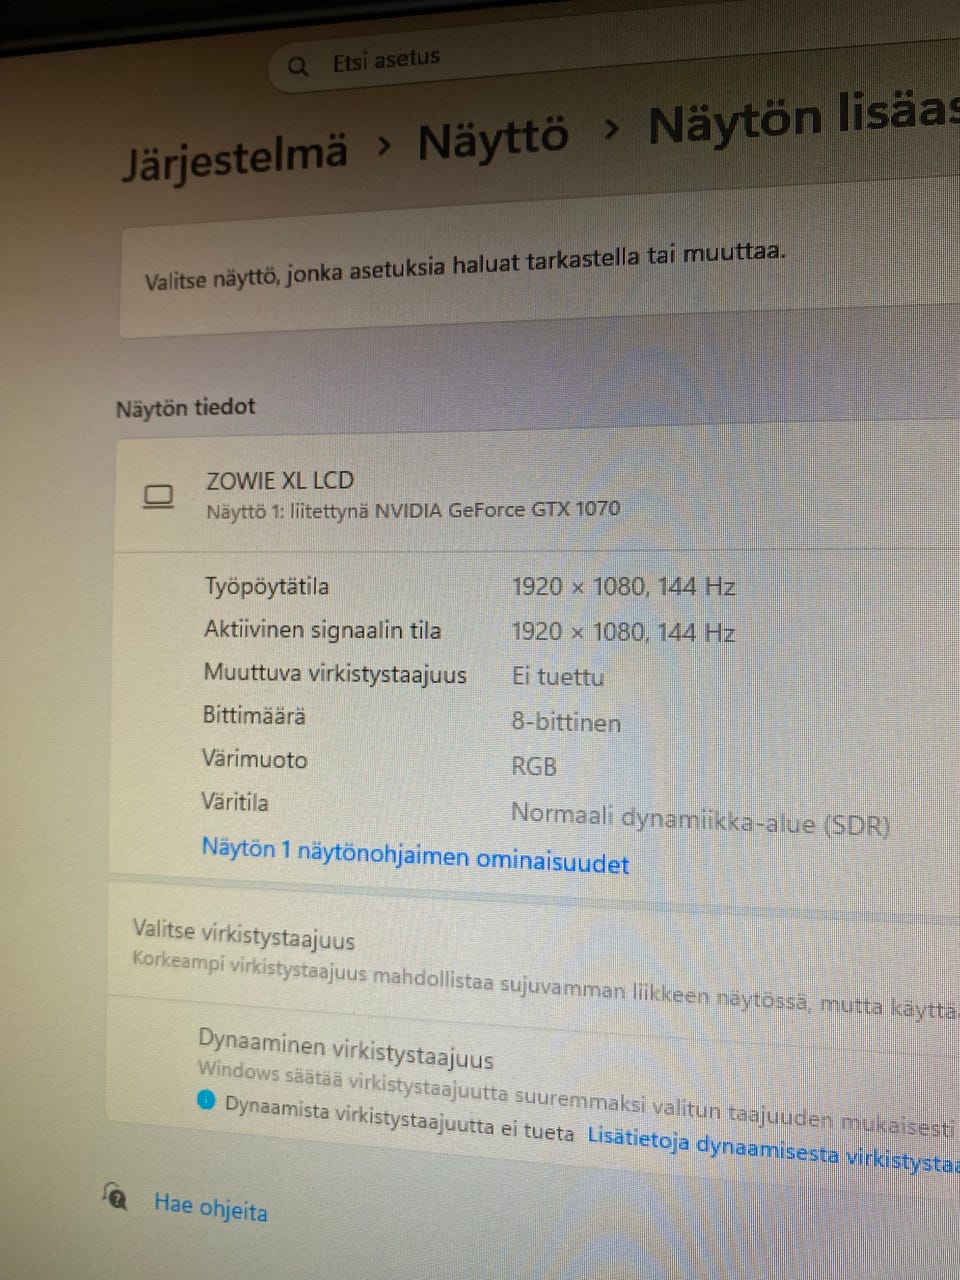Click the search magnifier icon
This screenshot has width=960, height=1280.
pos(298,67)
